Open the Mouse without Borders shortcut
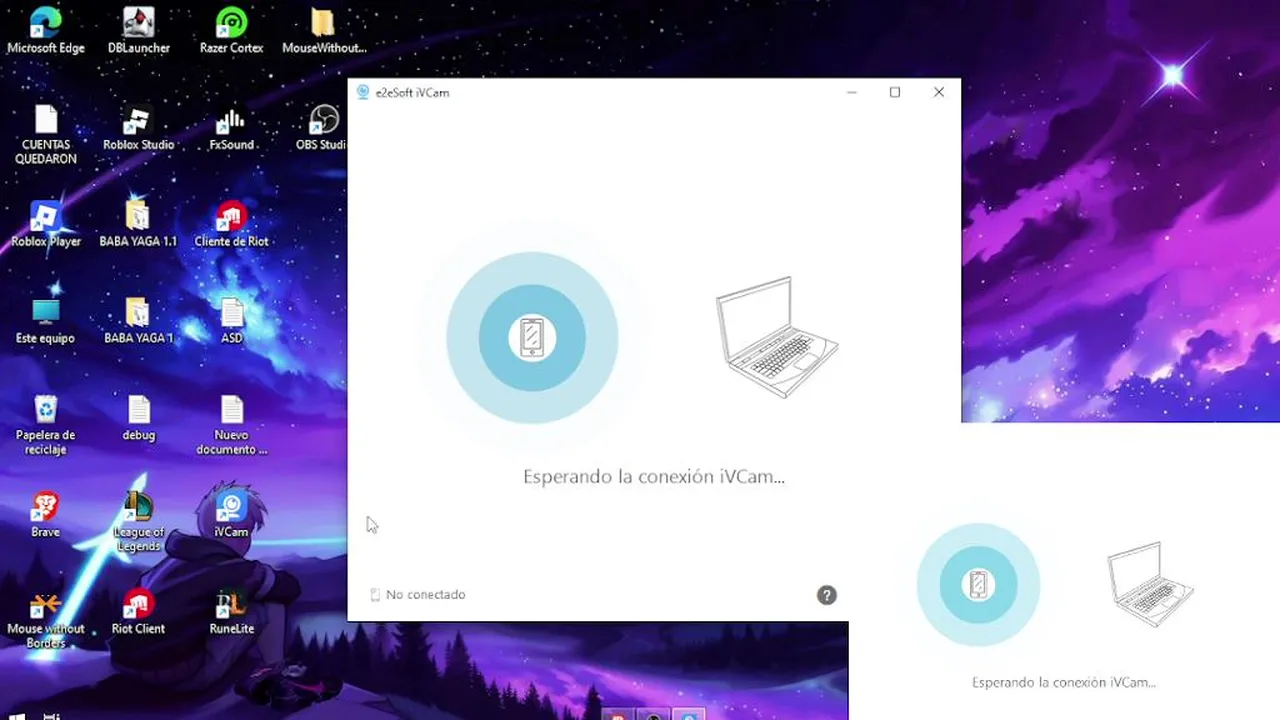Image resolution: width=1280 pixels, height=720 pixels. point(45,619)
